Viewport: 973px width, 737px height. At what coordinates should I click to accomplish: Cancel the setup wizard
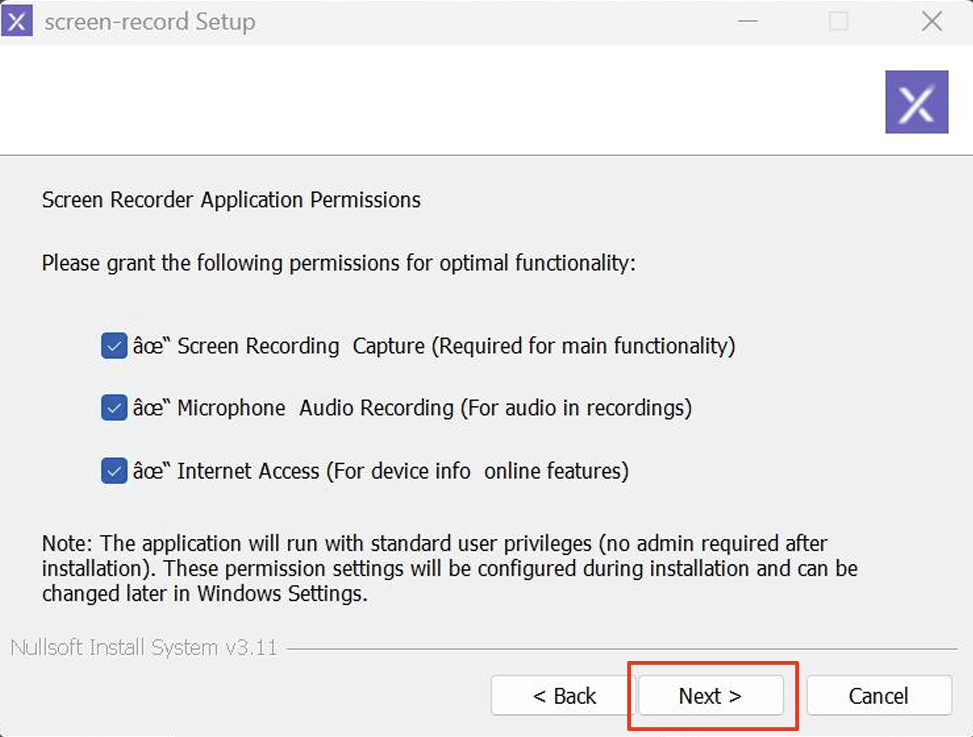coord(878,696)
